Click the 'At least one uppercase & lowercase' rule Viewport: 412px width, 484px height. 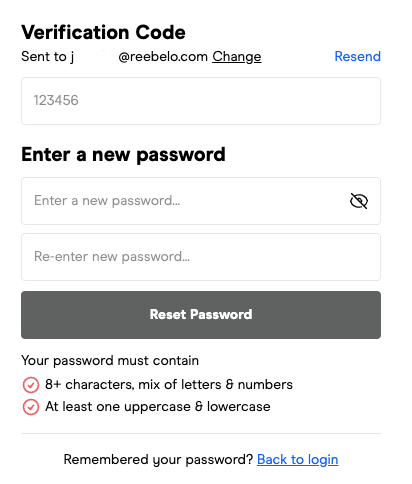click(158, 407)
